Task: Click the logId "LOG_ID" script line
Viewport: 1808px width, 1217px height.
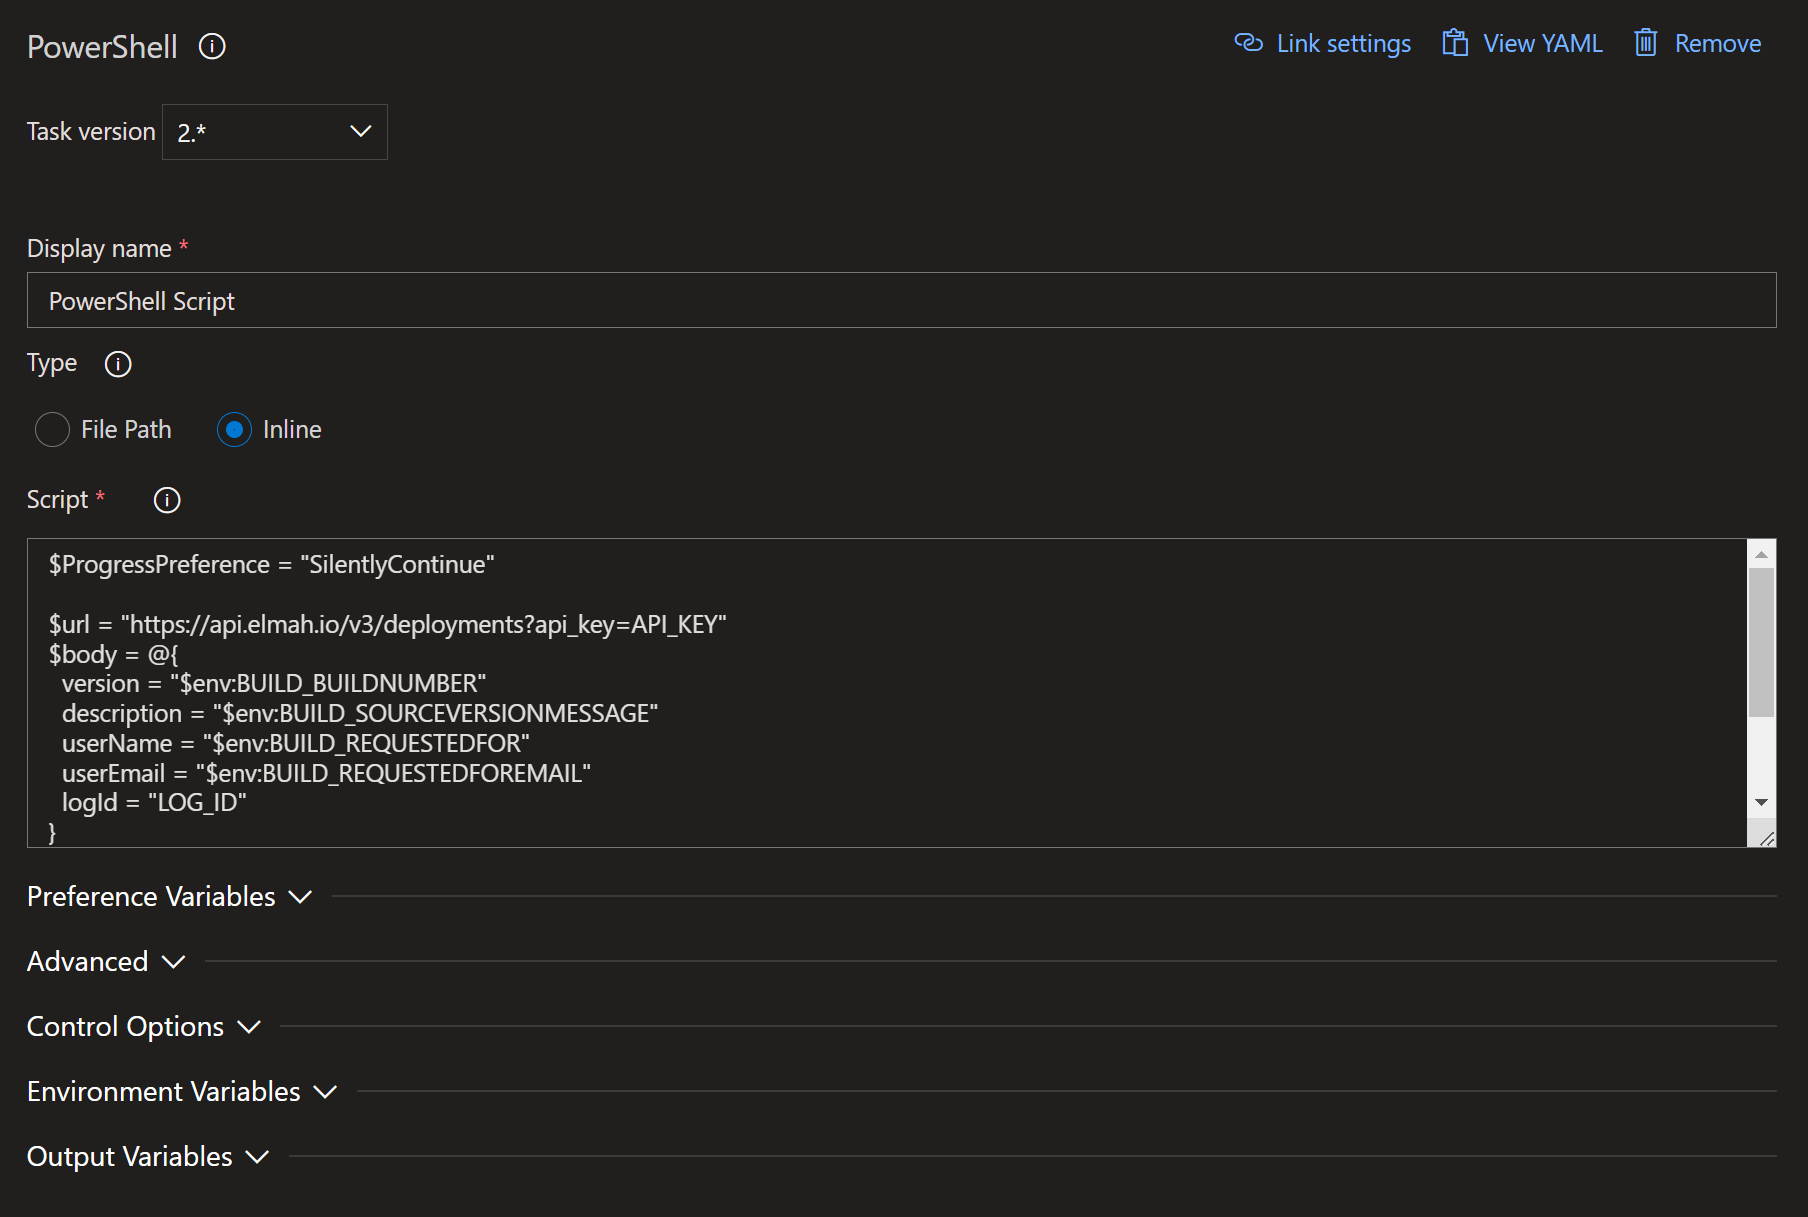Action: coord(154,803)
